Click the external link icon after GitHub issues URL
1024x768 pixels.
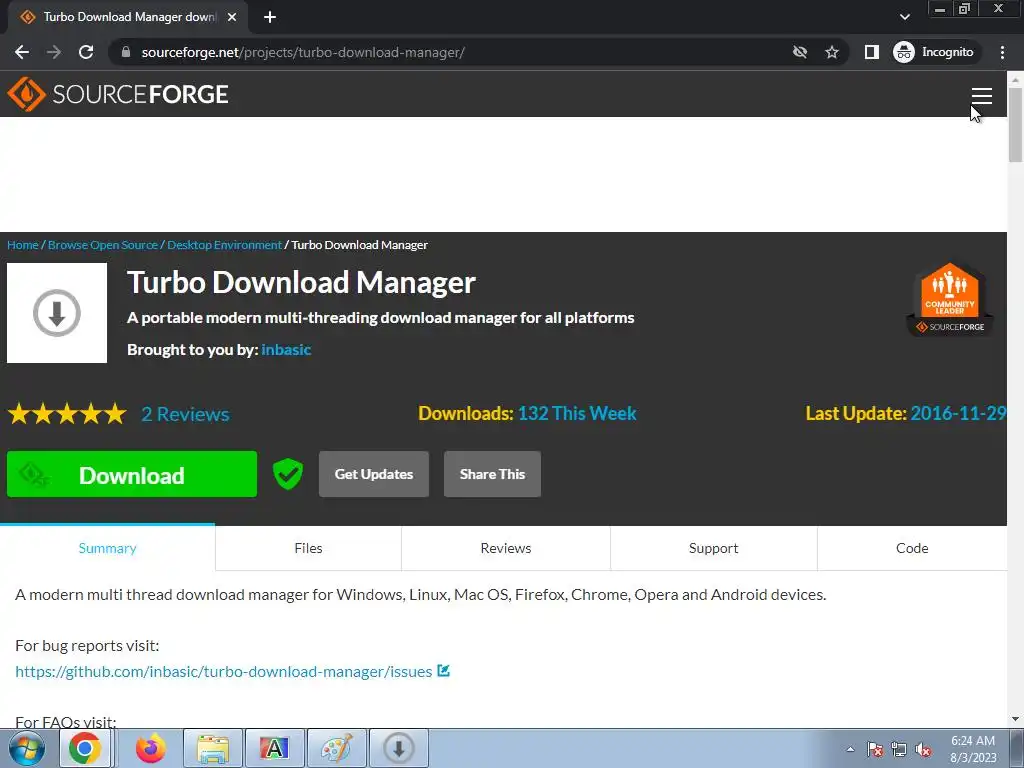tap(443, 671)
